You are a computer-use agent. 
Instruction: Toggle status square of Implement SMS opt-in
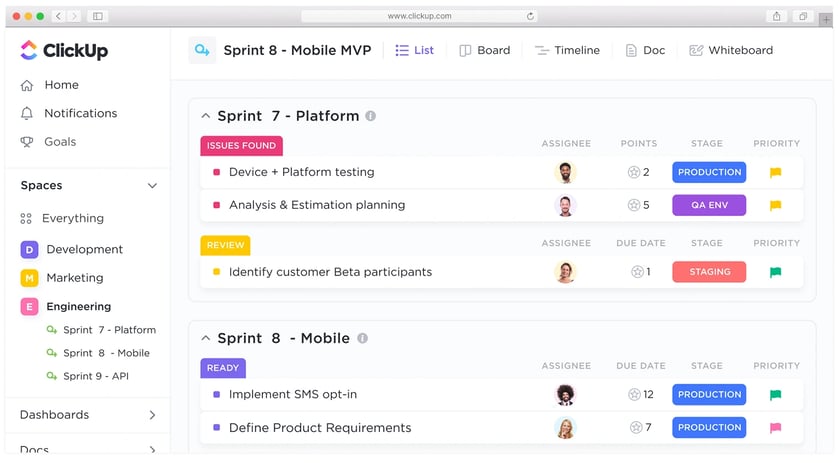tap(217, 395)
